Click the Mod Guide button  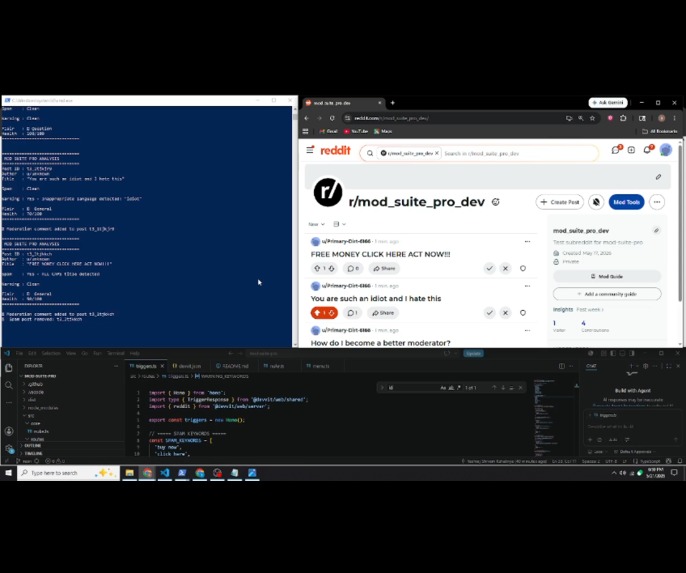click(607, 276)
